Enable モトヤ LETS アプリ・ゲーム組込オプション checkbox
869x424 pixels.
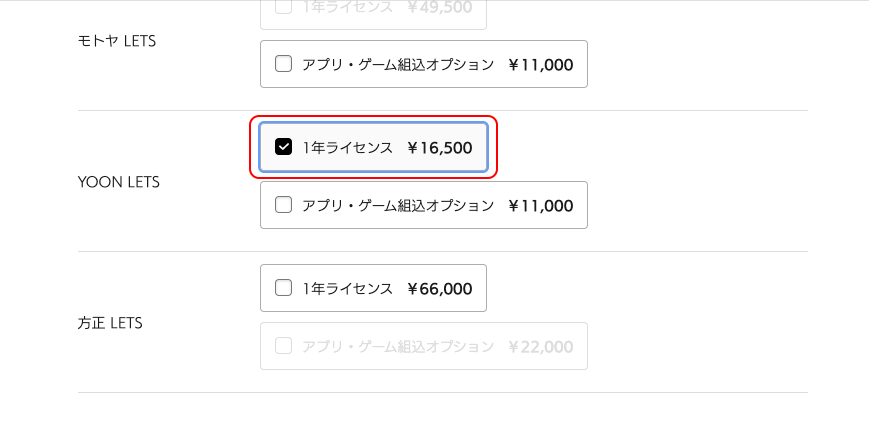click(x=283, y=64)
